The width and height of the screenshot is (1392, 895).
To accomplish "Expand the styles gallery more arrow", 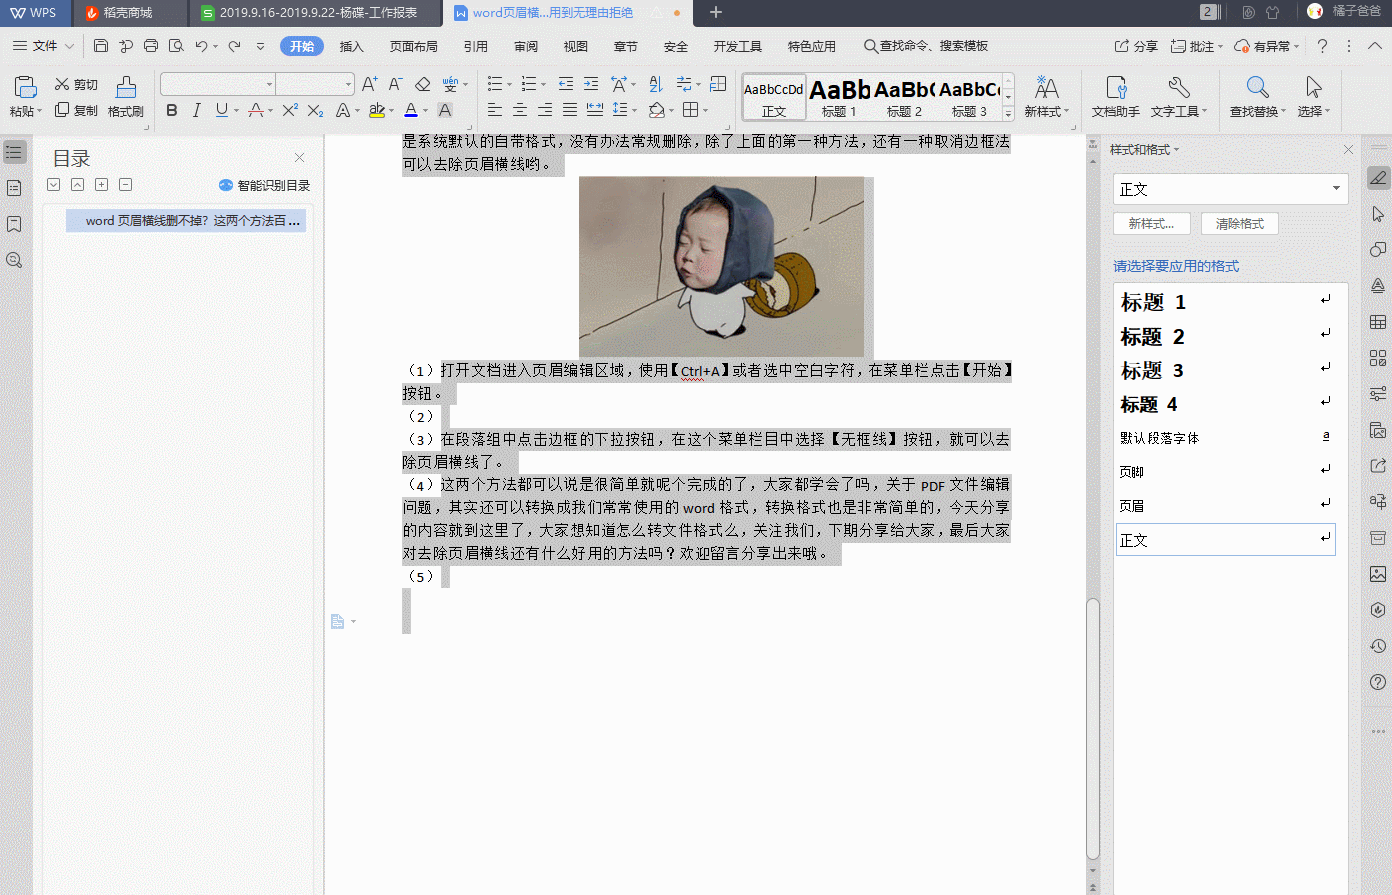I will coord(1008,113).
